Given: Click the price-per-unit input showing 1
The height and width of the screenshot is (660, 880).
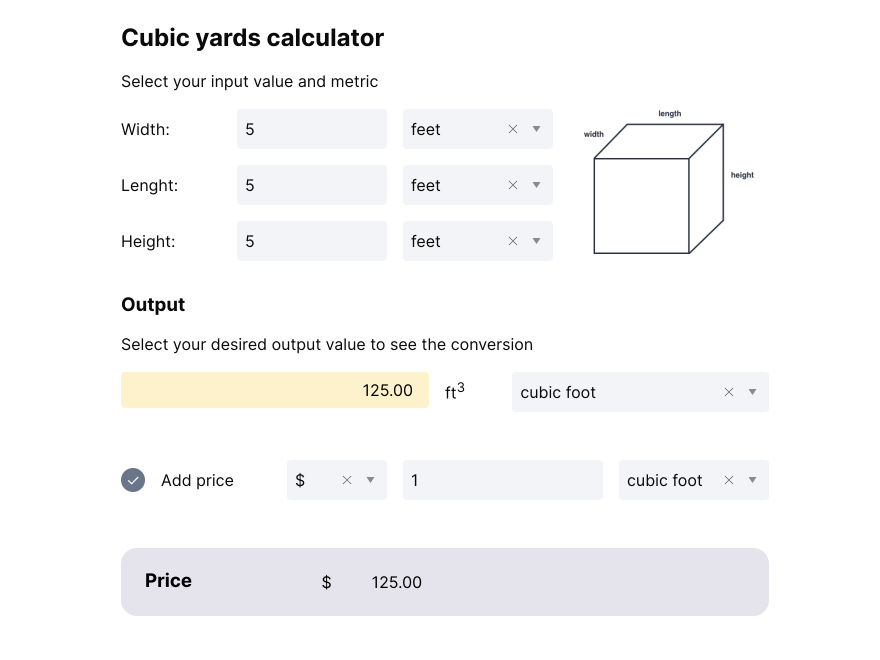Looking at the screenshot, I should 502,480.
